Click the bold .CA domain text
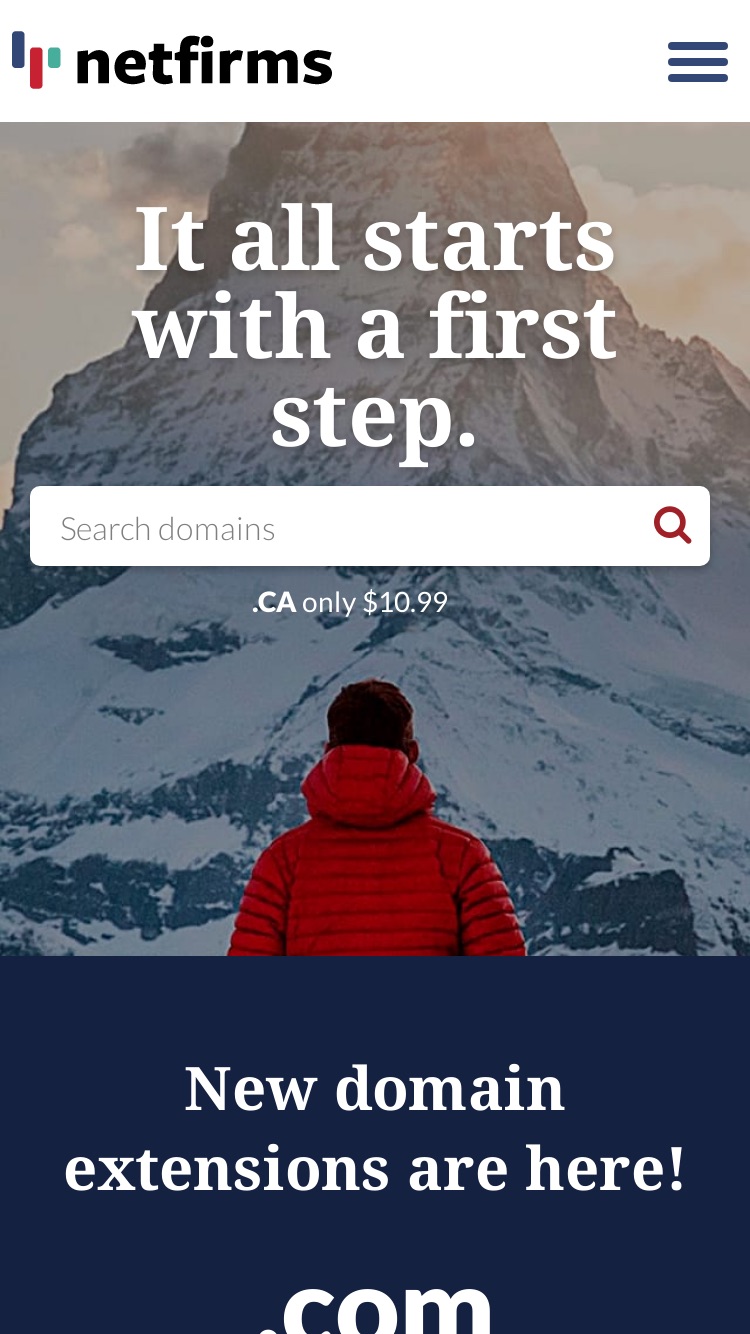Screen dimensions: 750x1334 click(274, 602)
